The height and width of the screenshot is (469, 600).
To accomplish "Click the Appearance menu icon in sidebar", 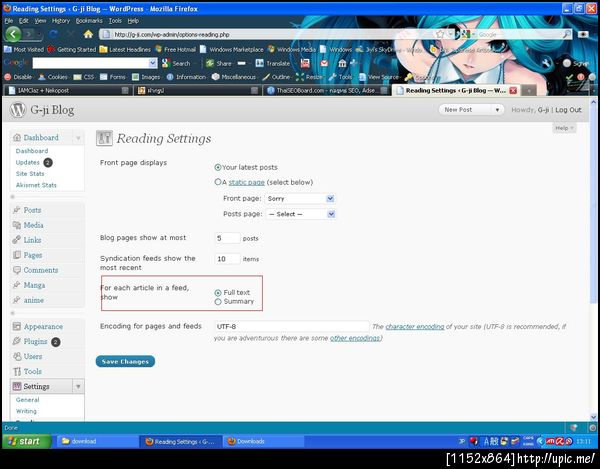I will 16,326.
